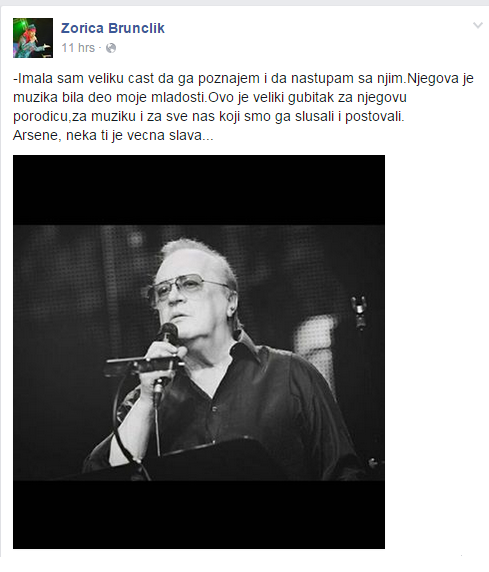Click the black bottom band of the photo

199,514
